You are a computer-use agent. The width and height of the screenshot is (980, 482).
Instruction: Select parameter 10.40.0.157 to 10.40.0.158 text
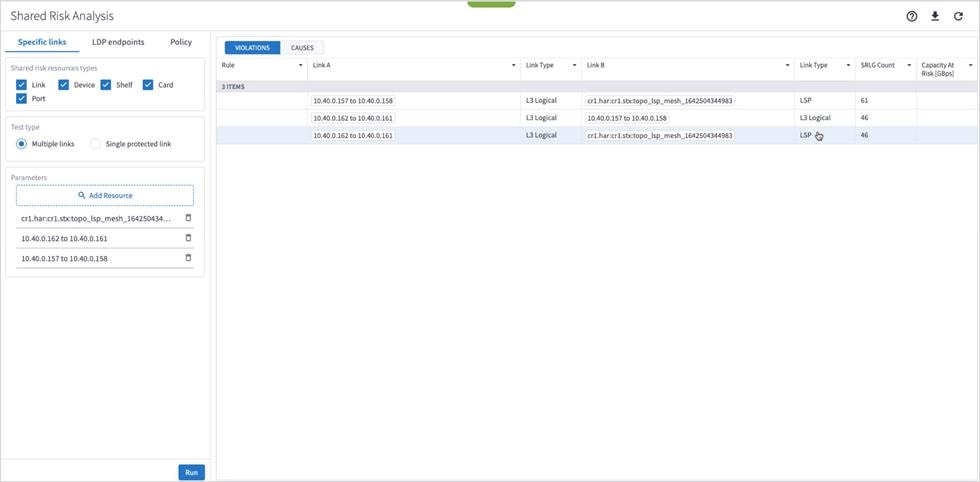[64, 258]
